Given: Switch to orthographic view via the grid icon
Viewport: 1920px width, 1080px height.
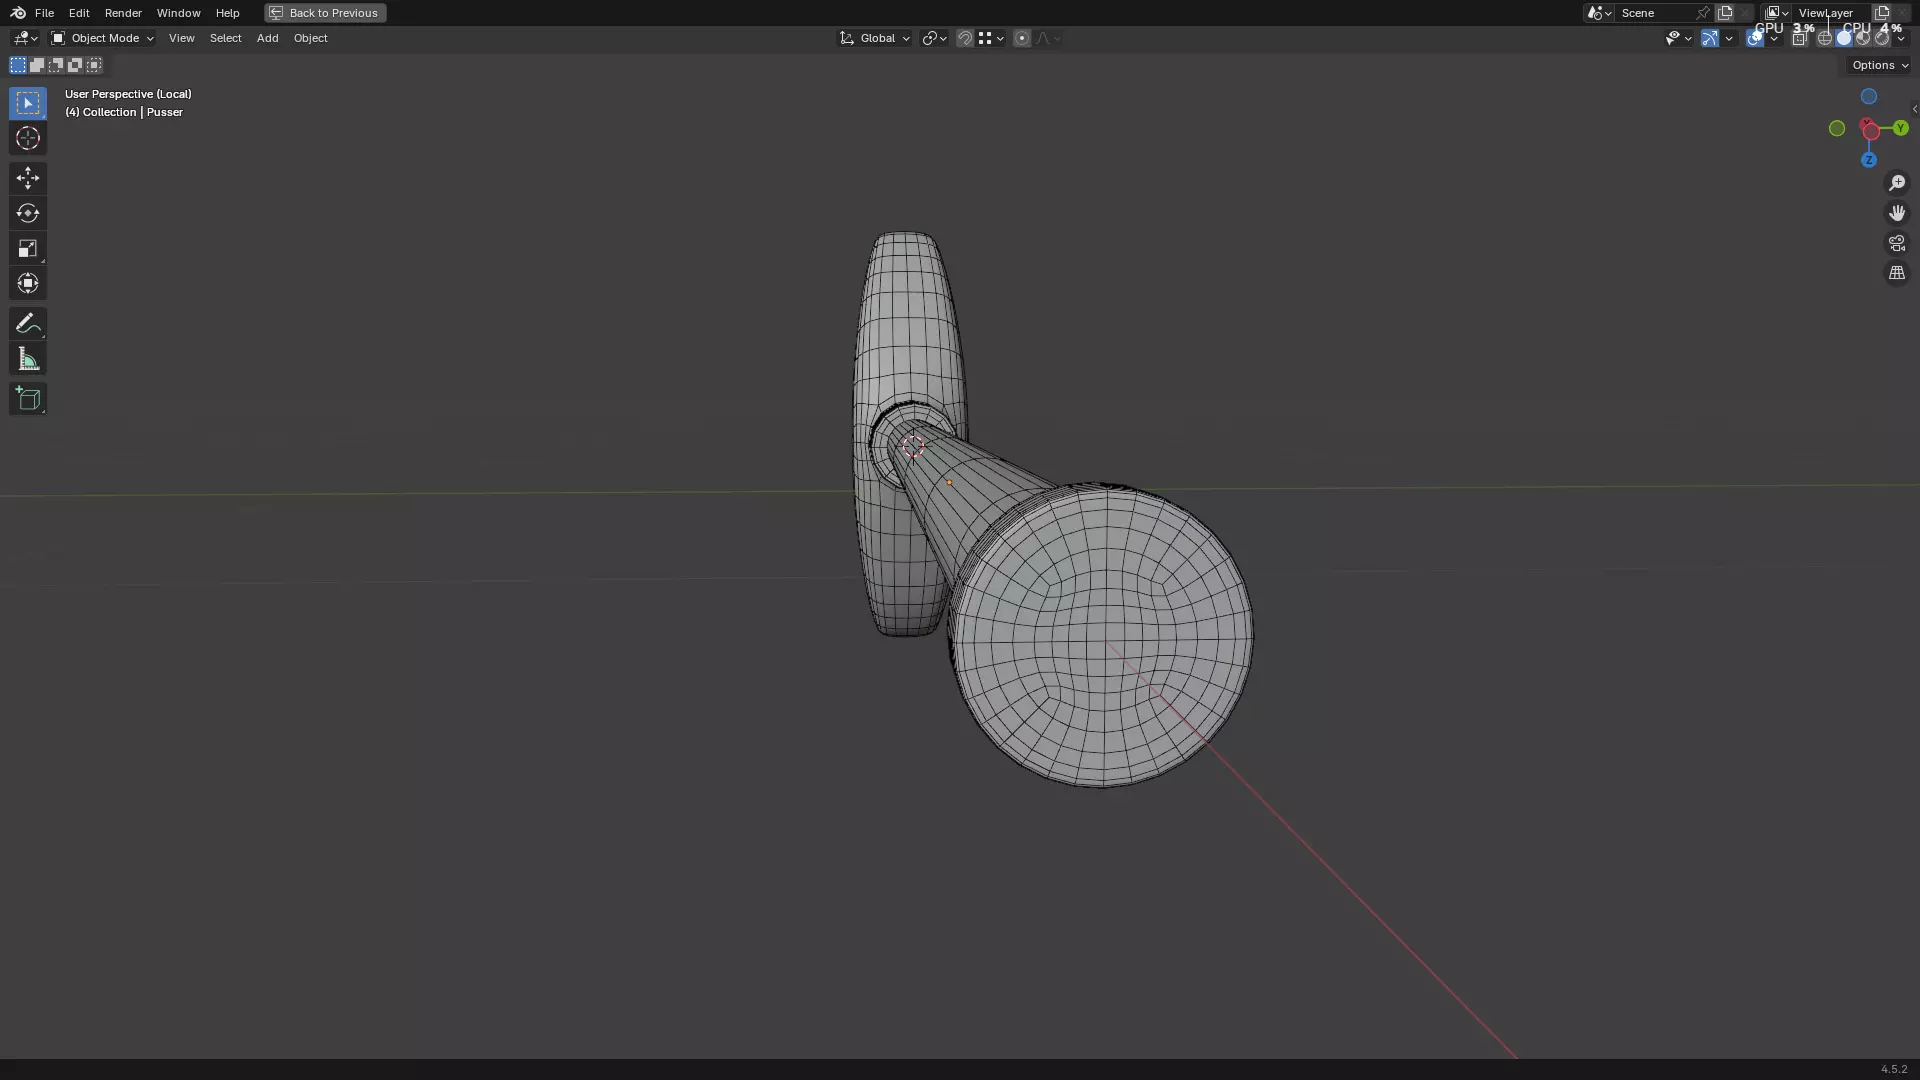Looking at the screenshot, I should [1896, 273].
